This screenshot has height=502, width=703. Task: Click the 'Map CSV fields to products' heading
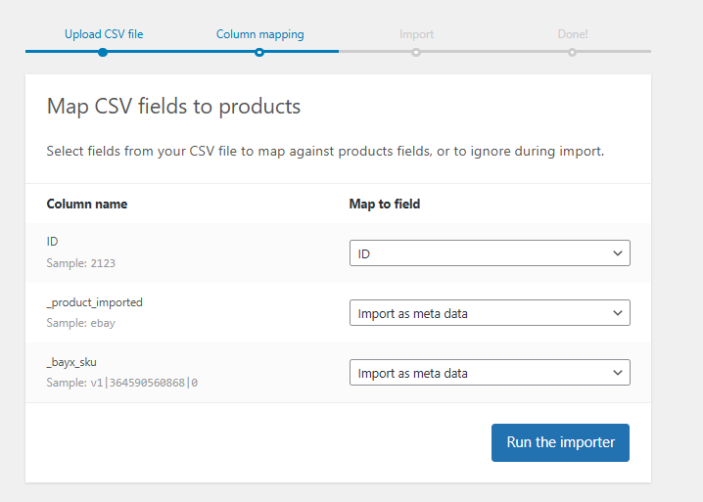pyautogui.click(x=174, y=106)
